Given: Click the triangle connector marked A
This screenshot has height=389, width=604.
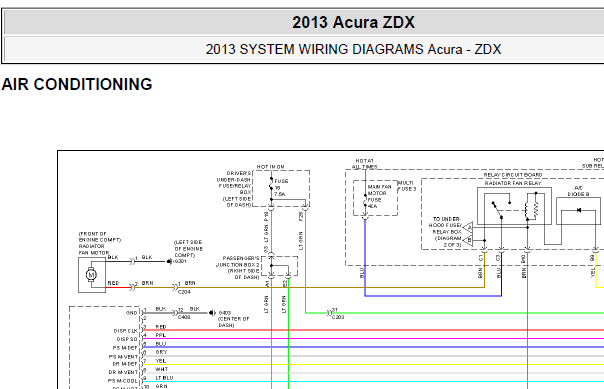Looking at the screenshot, I should point(468,228).
